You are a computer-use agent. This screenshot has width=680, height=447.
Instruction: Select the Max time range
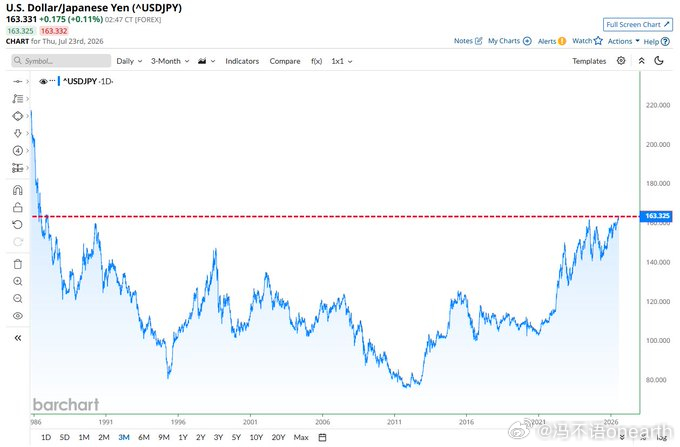pyautogui.click(x=301, y=437)
